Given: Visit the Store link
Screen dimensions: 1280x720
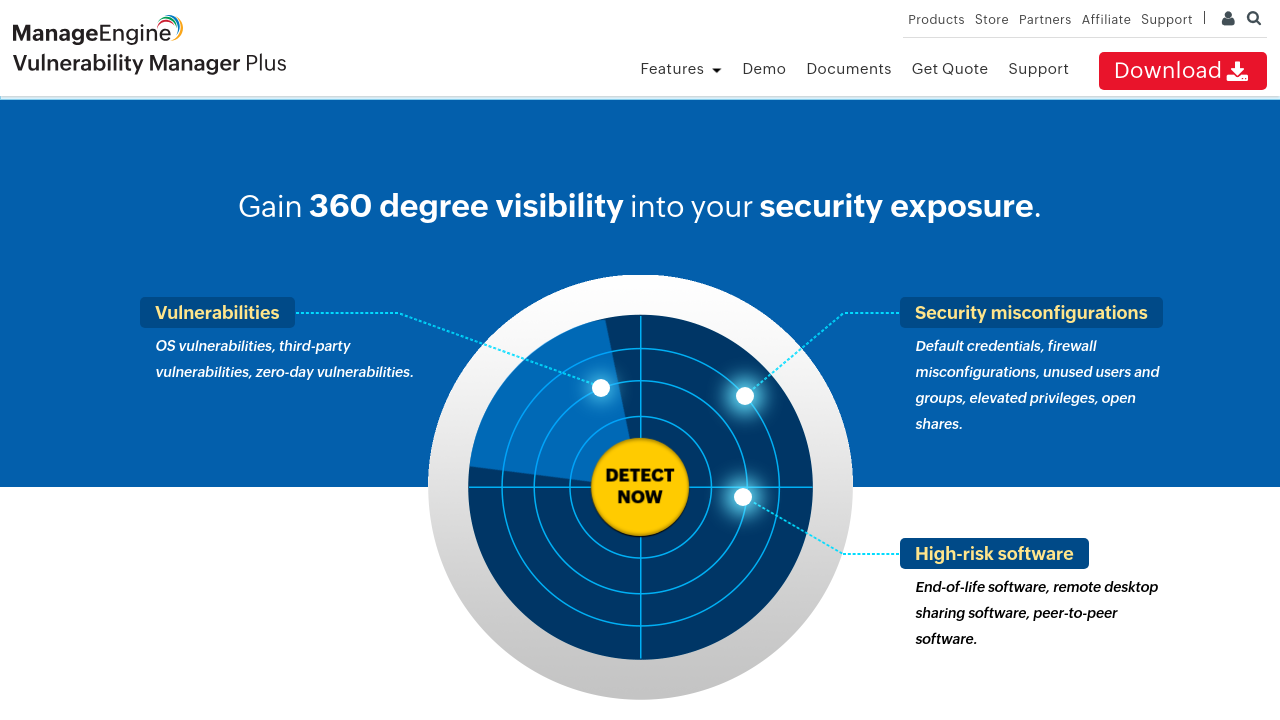Looking at the screenshot, I should [x=991, y=20].
